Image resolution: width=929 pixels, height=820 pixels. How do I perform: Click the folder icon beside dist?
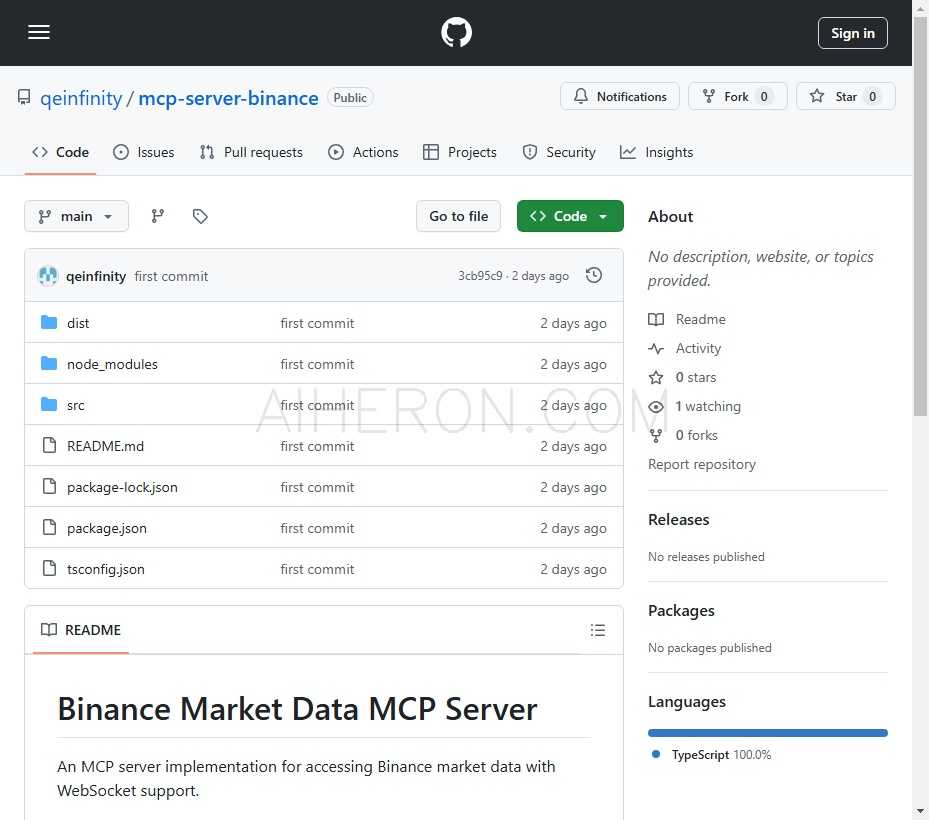coord(49,322)
